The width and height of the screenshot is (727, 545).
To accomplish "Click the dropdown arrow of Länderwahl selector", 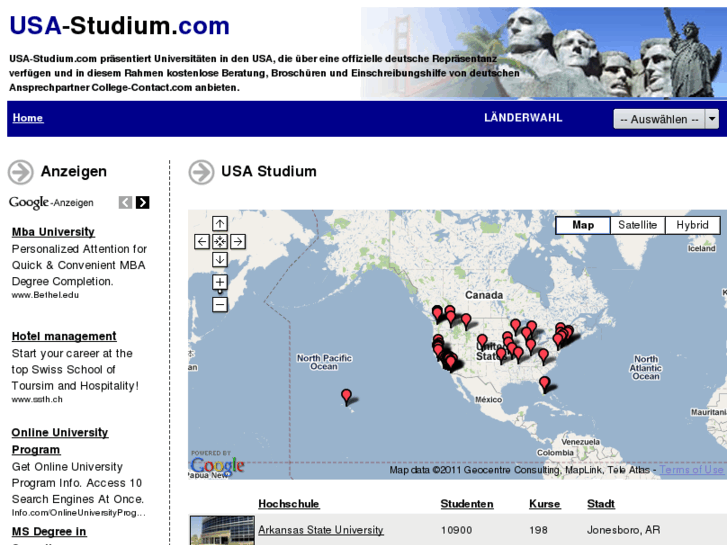I will (x=712, y=119).
